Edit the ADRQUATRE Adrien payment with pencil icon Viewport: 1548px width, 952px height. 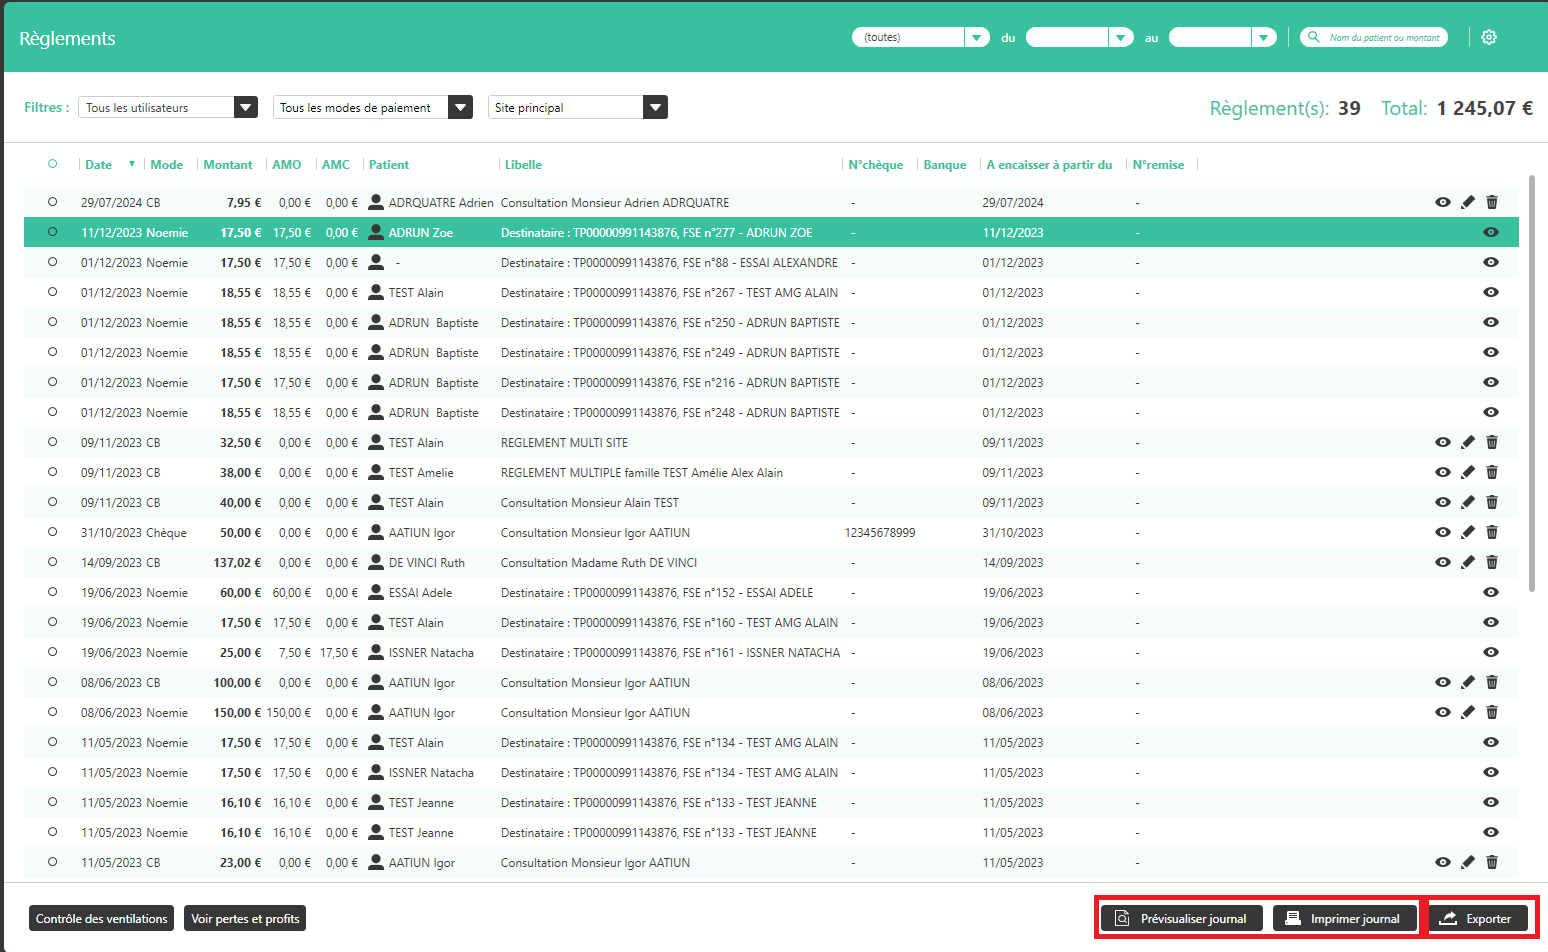pos(1467,202)
